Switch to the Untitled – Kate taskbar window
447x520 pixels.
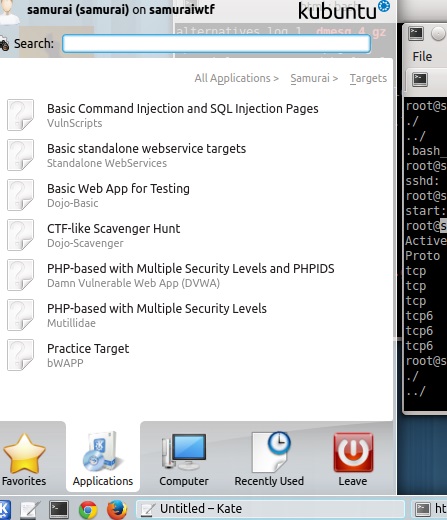click(270, 509)
